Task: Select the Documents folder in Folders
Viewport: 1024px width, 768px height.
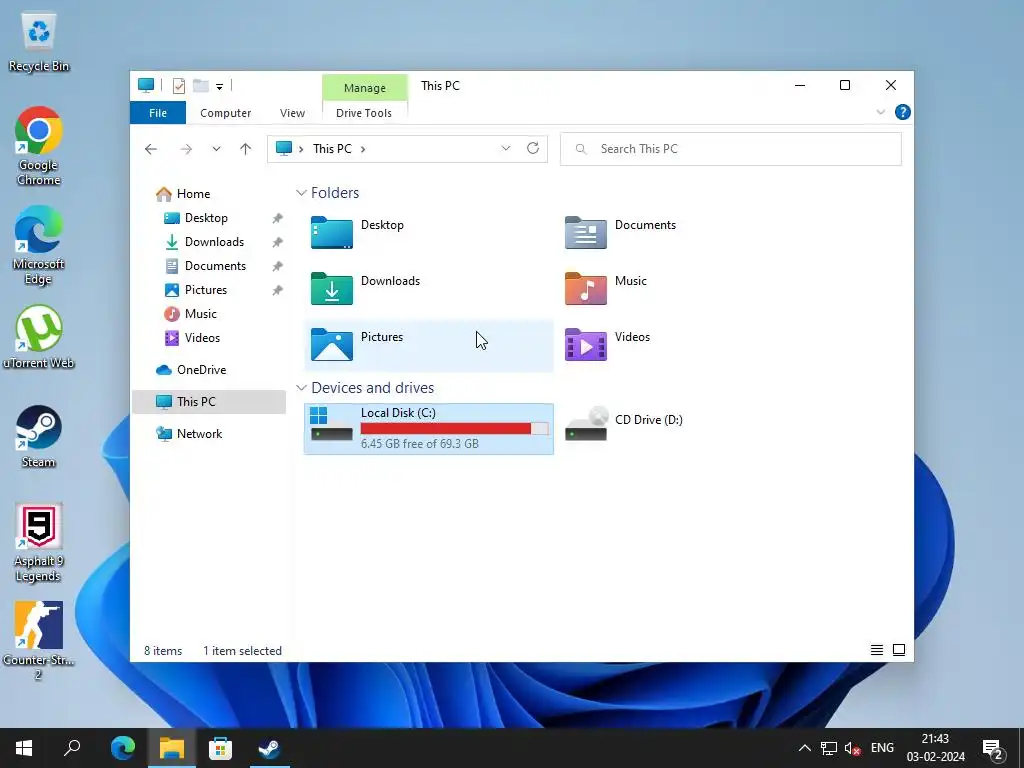Action: click(x=682, y=233)
